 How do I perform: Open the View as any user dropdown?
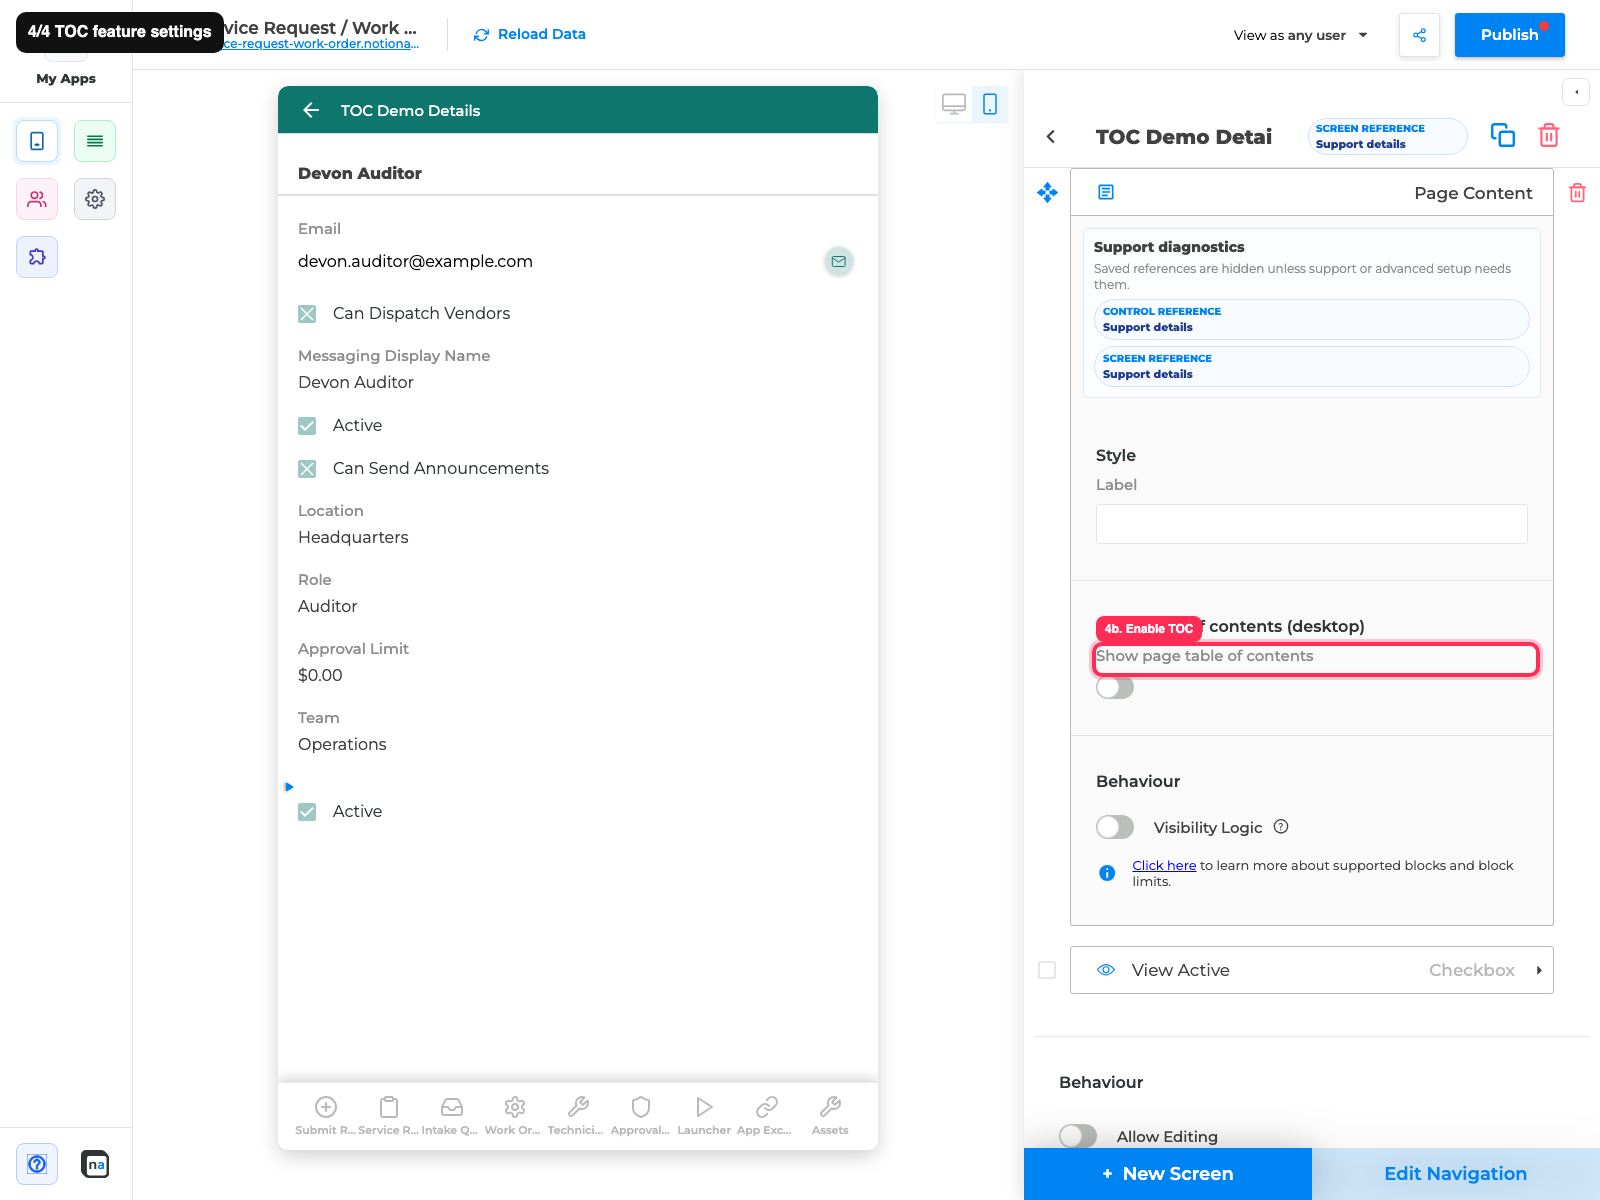(x=1300, y=35)
